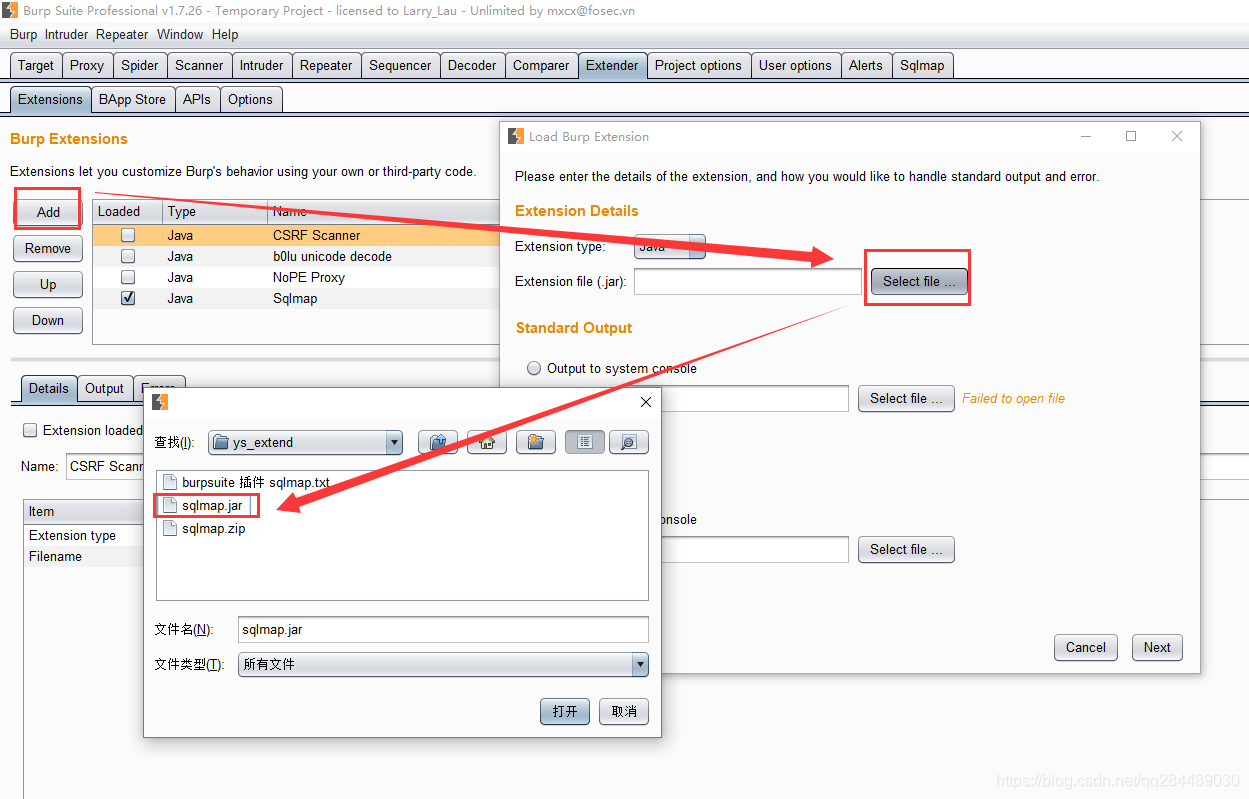1249x799 pixels.
Task: Open the Help menu
Action: [x=225, y=34]
